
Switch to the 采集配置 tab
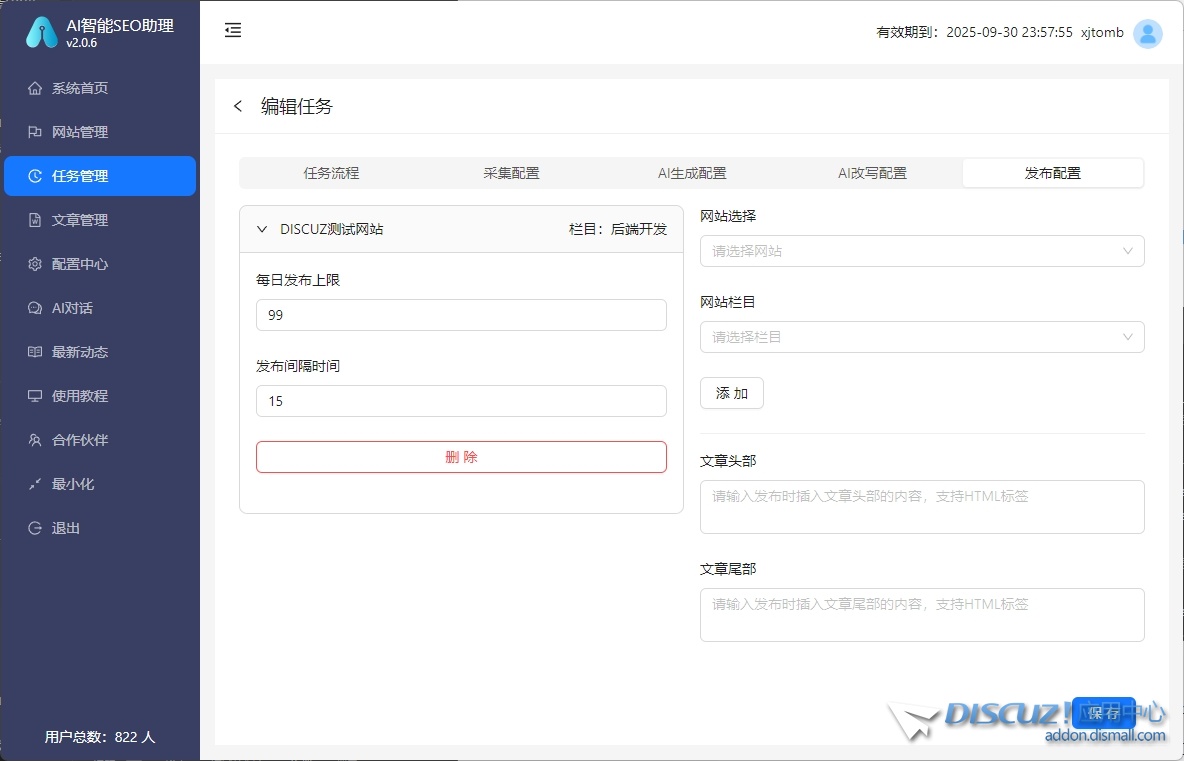[511, 173]
